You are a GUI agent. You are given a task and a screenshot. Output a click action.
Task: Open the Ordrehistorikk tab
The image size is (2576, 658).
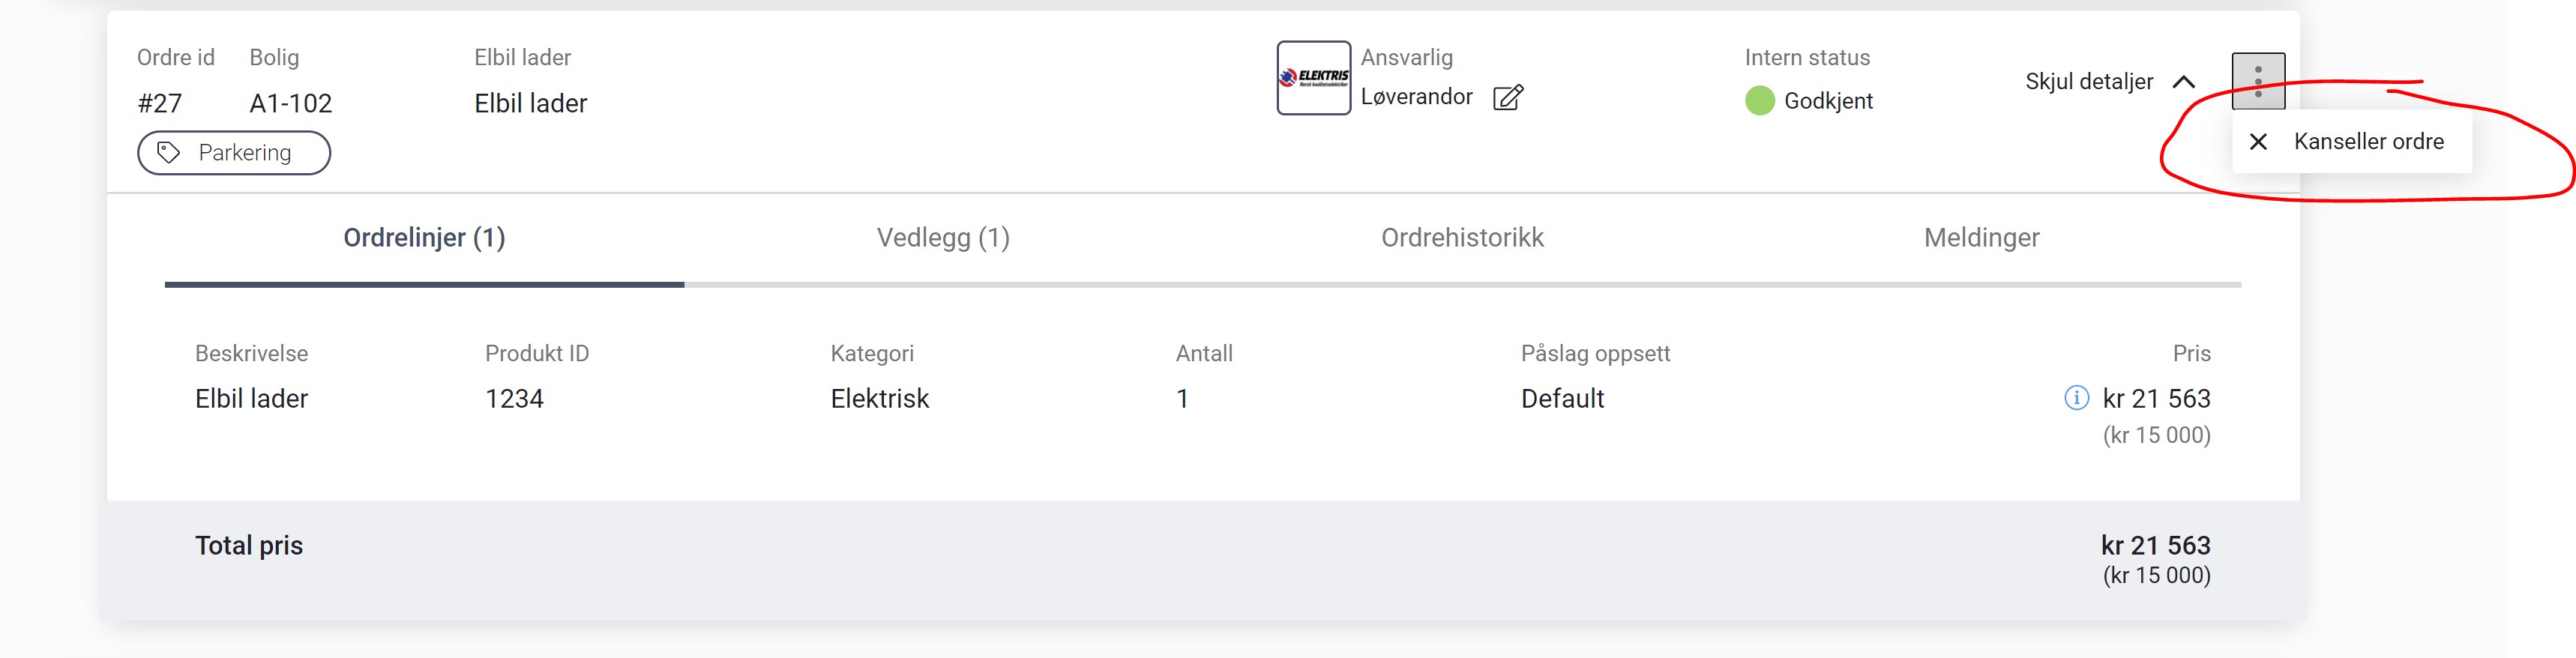[x=1462, y=238]
